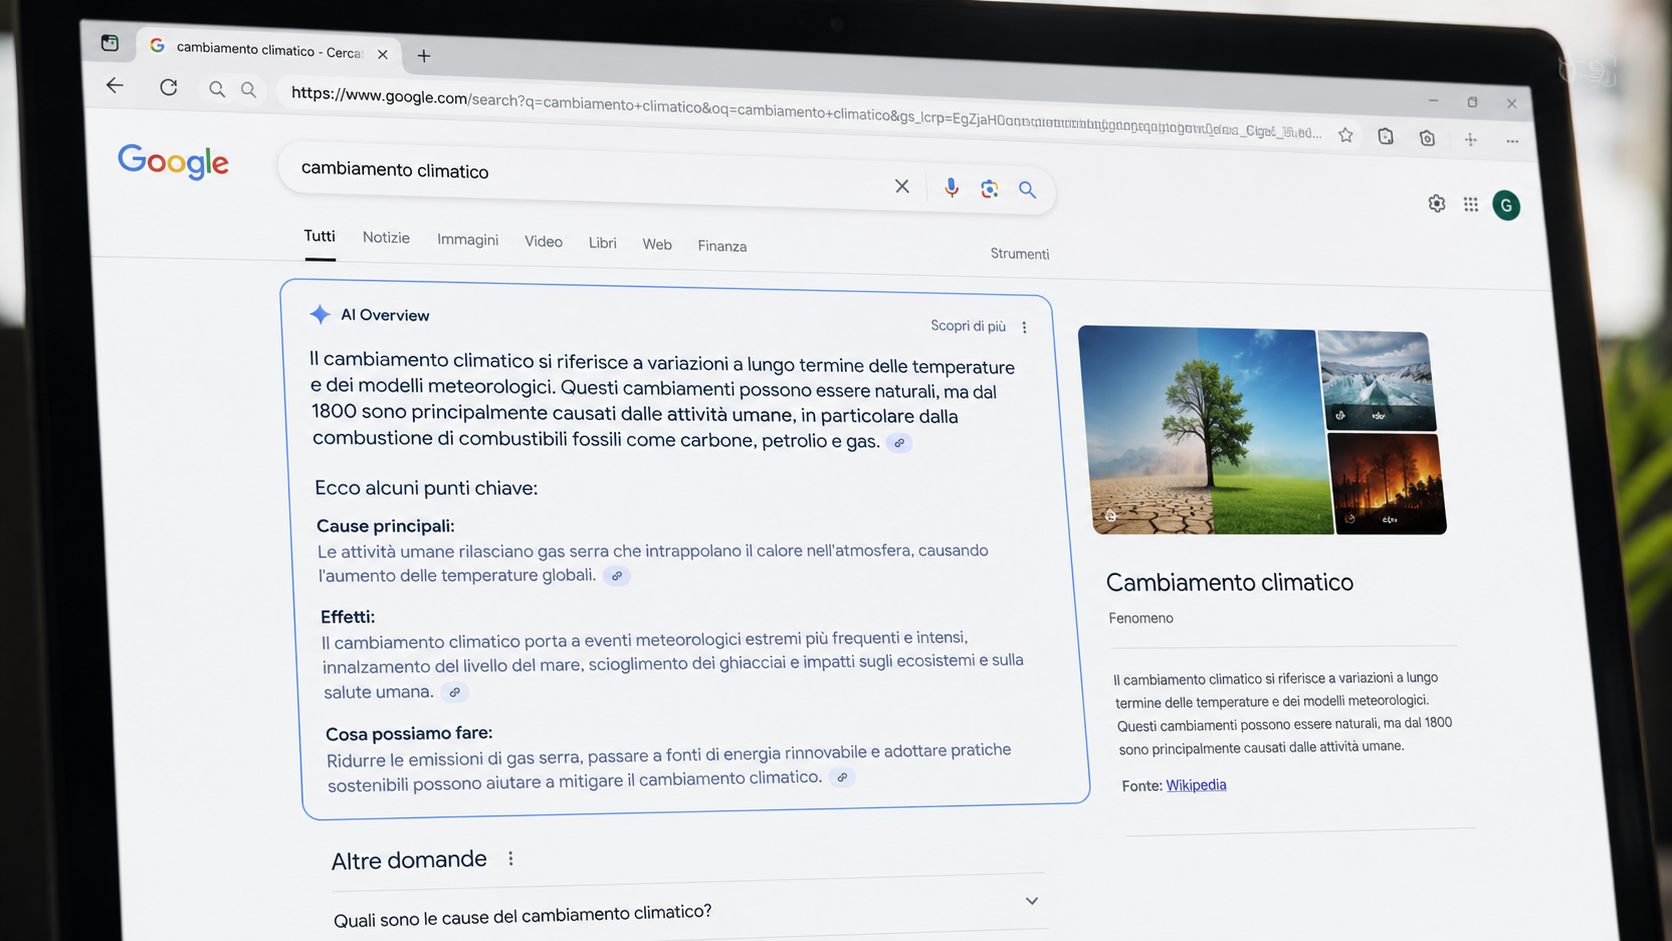Click the 'AI Overview' label
This screenshot has width=1672, height=941.
pos(385,315)
